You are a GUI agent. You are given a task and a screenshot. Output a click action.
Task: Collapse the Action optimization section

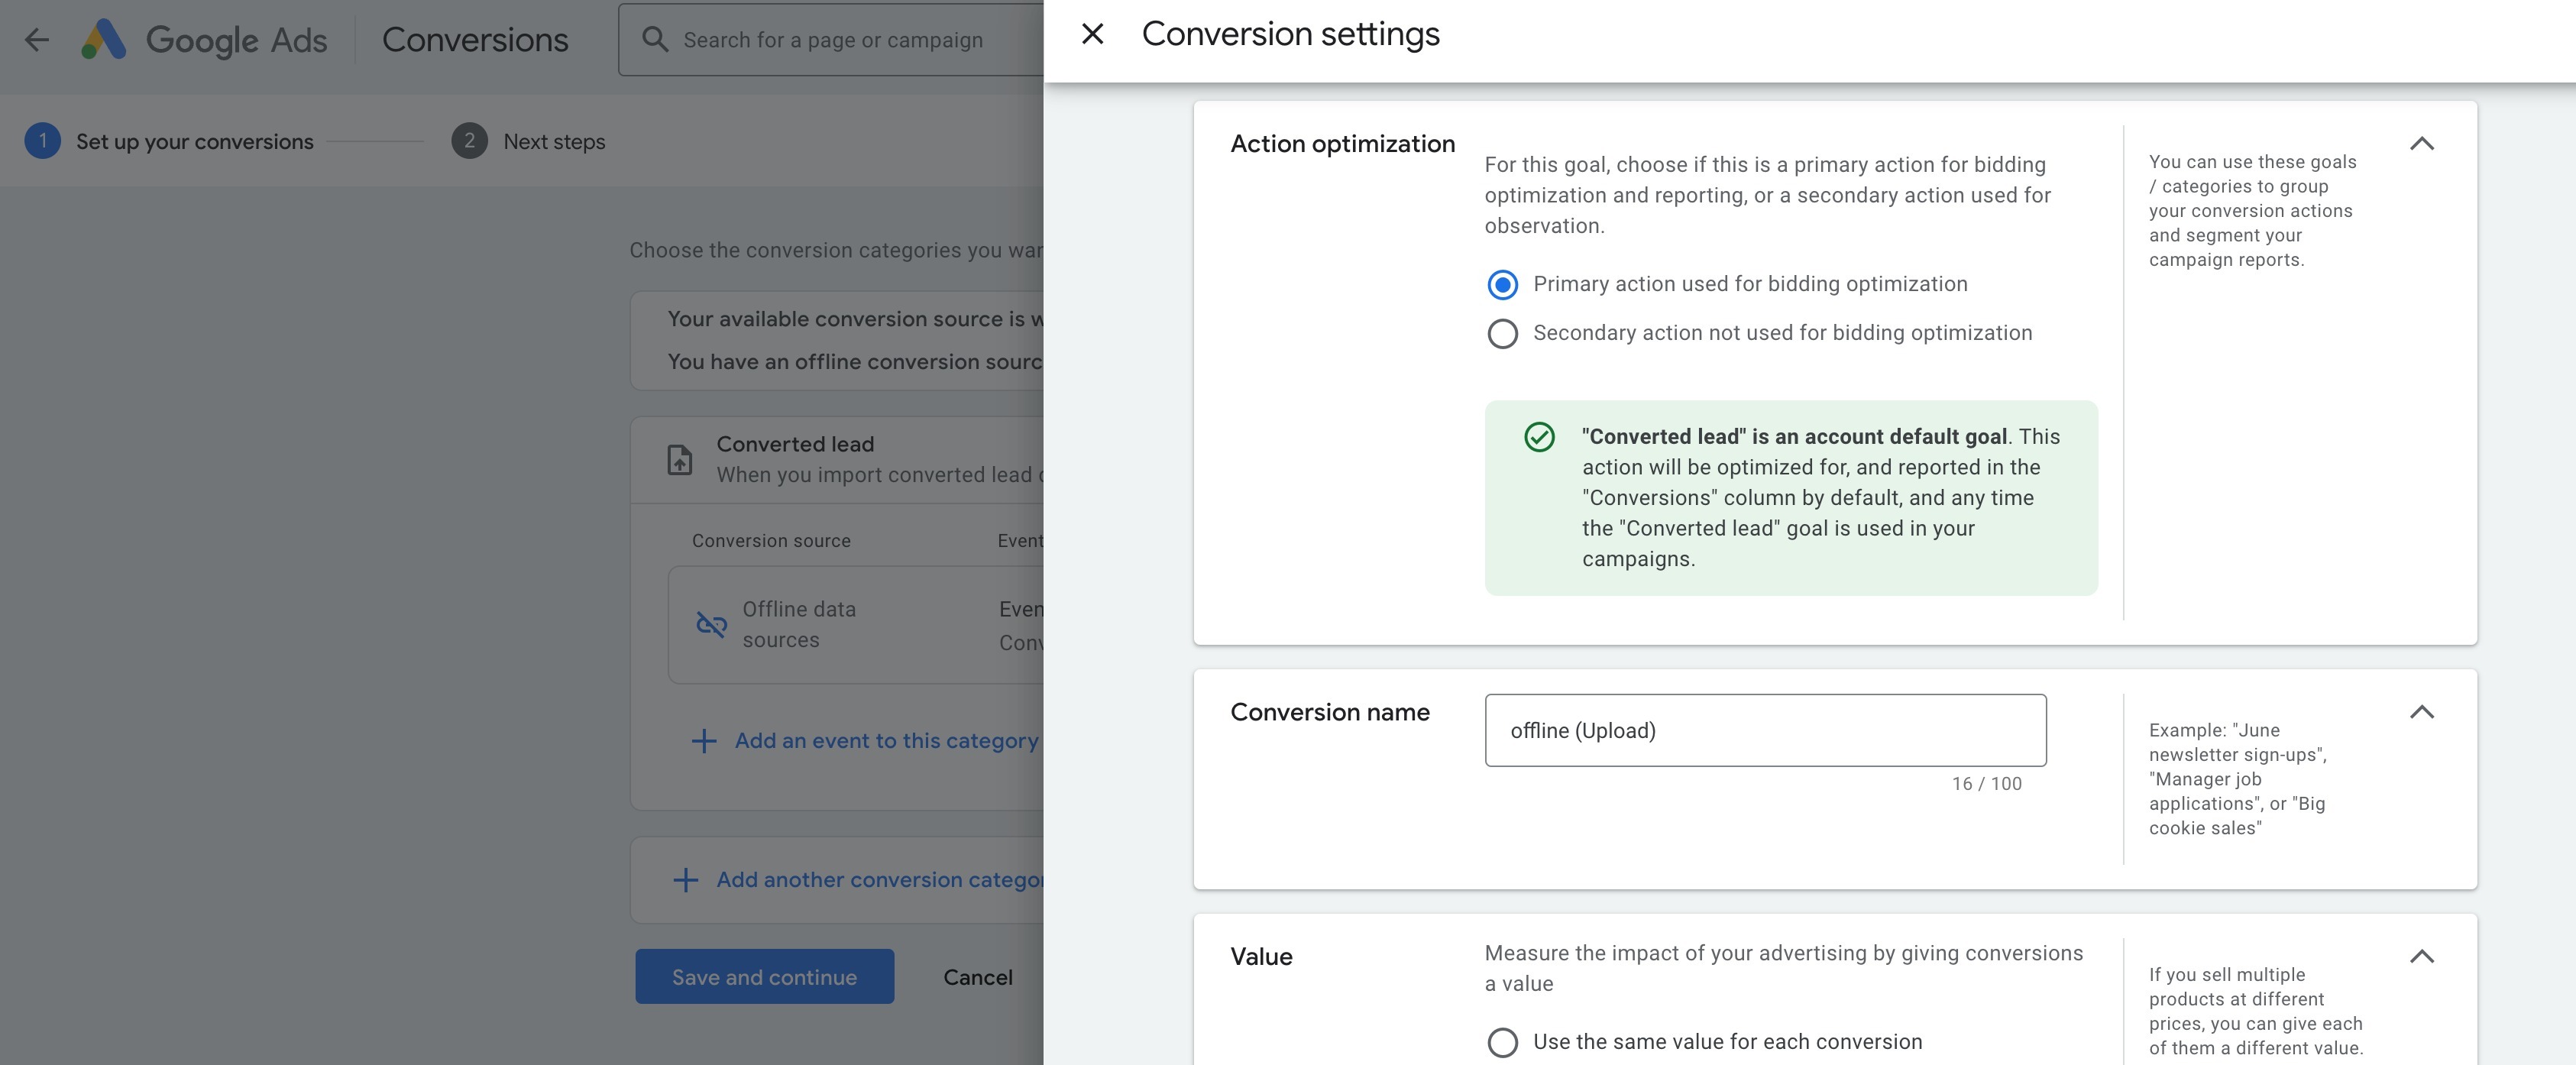point(2421,144)
